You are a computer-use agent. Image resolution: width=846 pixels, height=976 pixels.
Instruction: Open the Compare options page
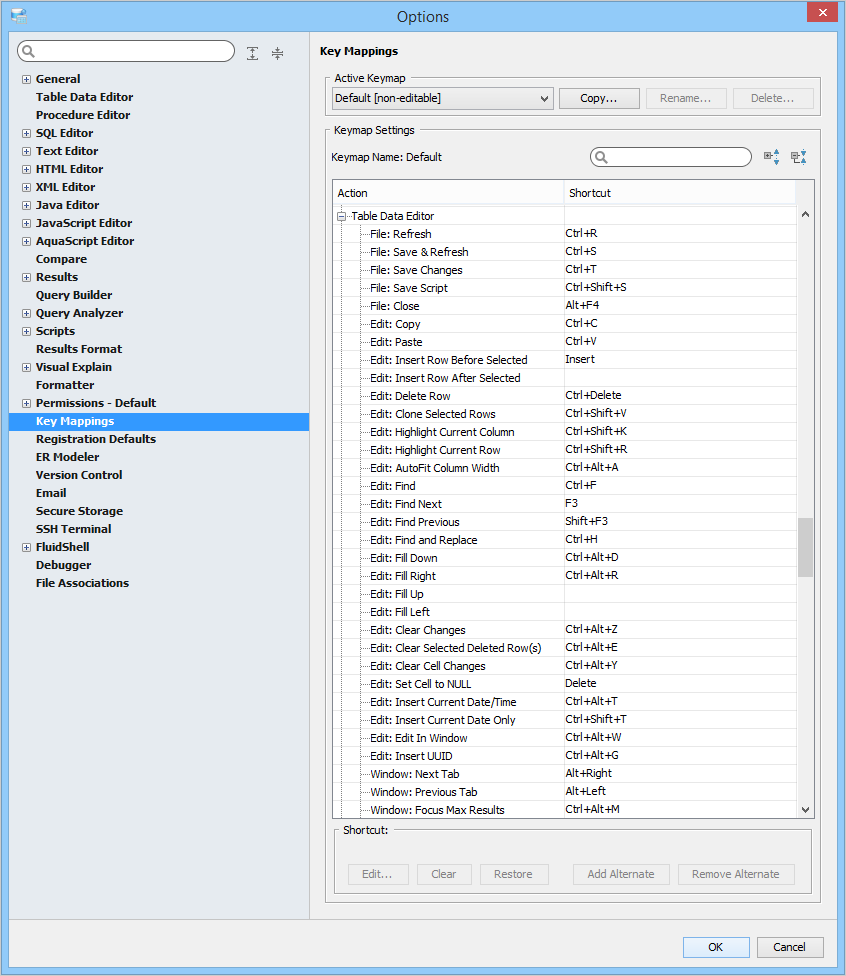pyautogui.click(x=62, y=260)
